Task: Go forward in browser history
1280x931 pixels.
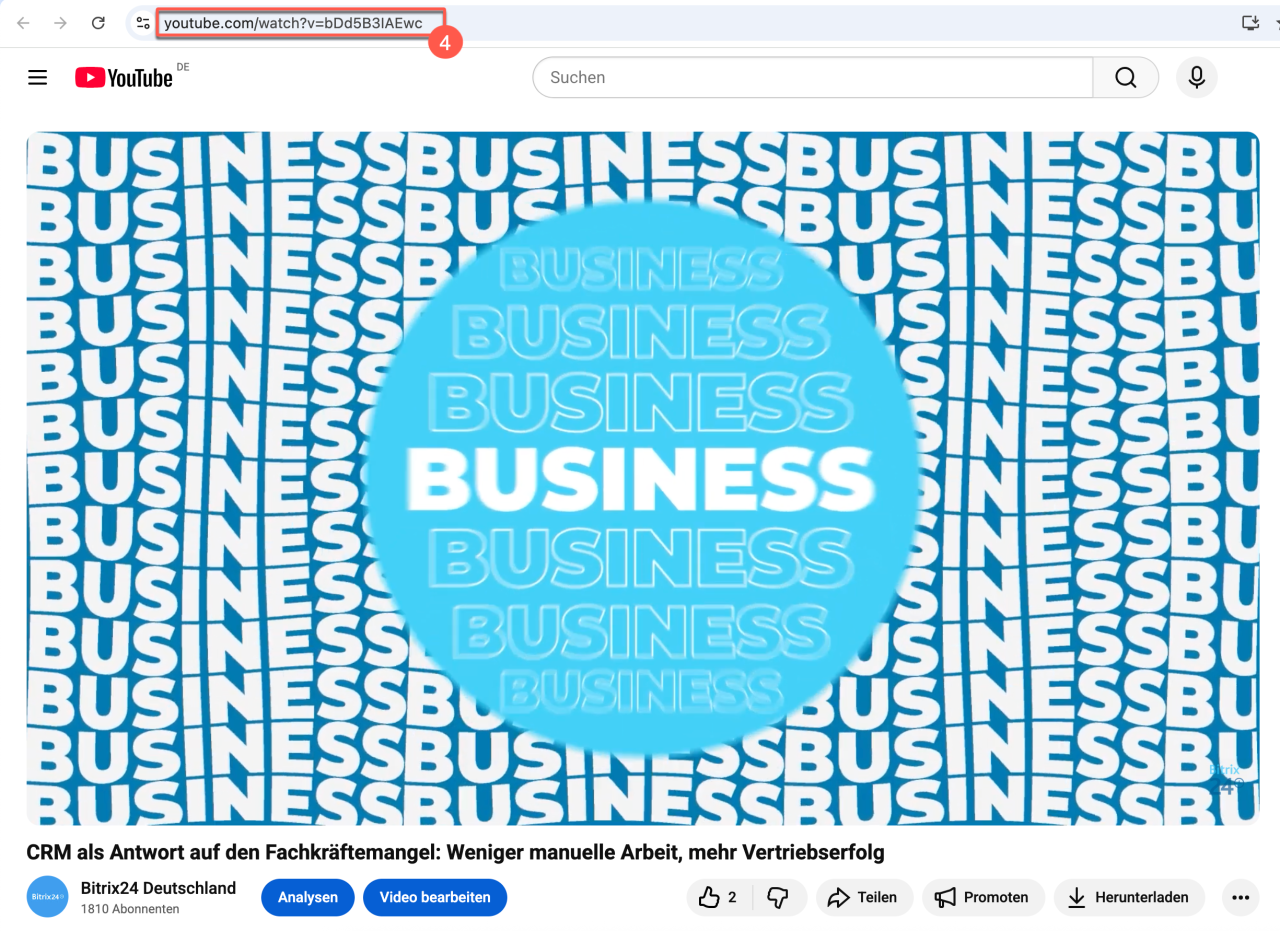Action: (61, 23)
